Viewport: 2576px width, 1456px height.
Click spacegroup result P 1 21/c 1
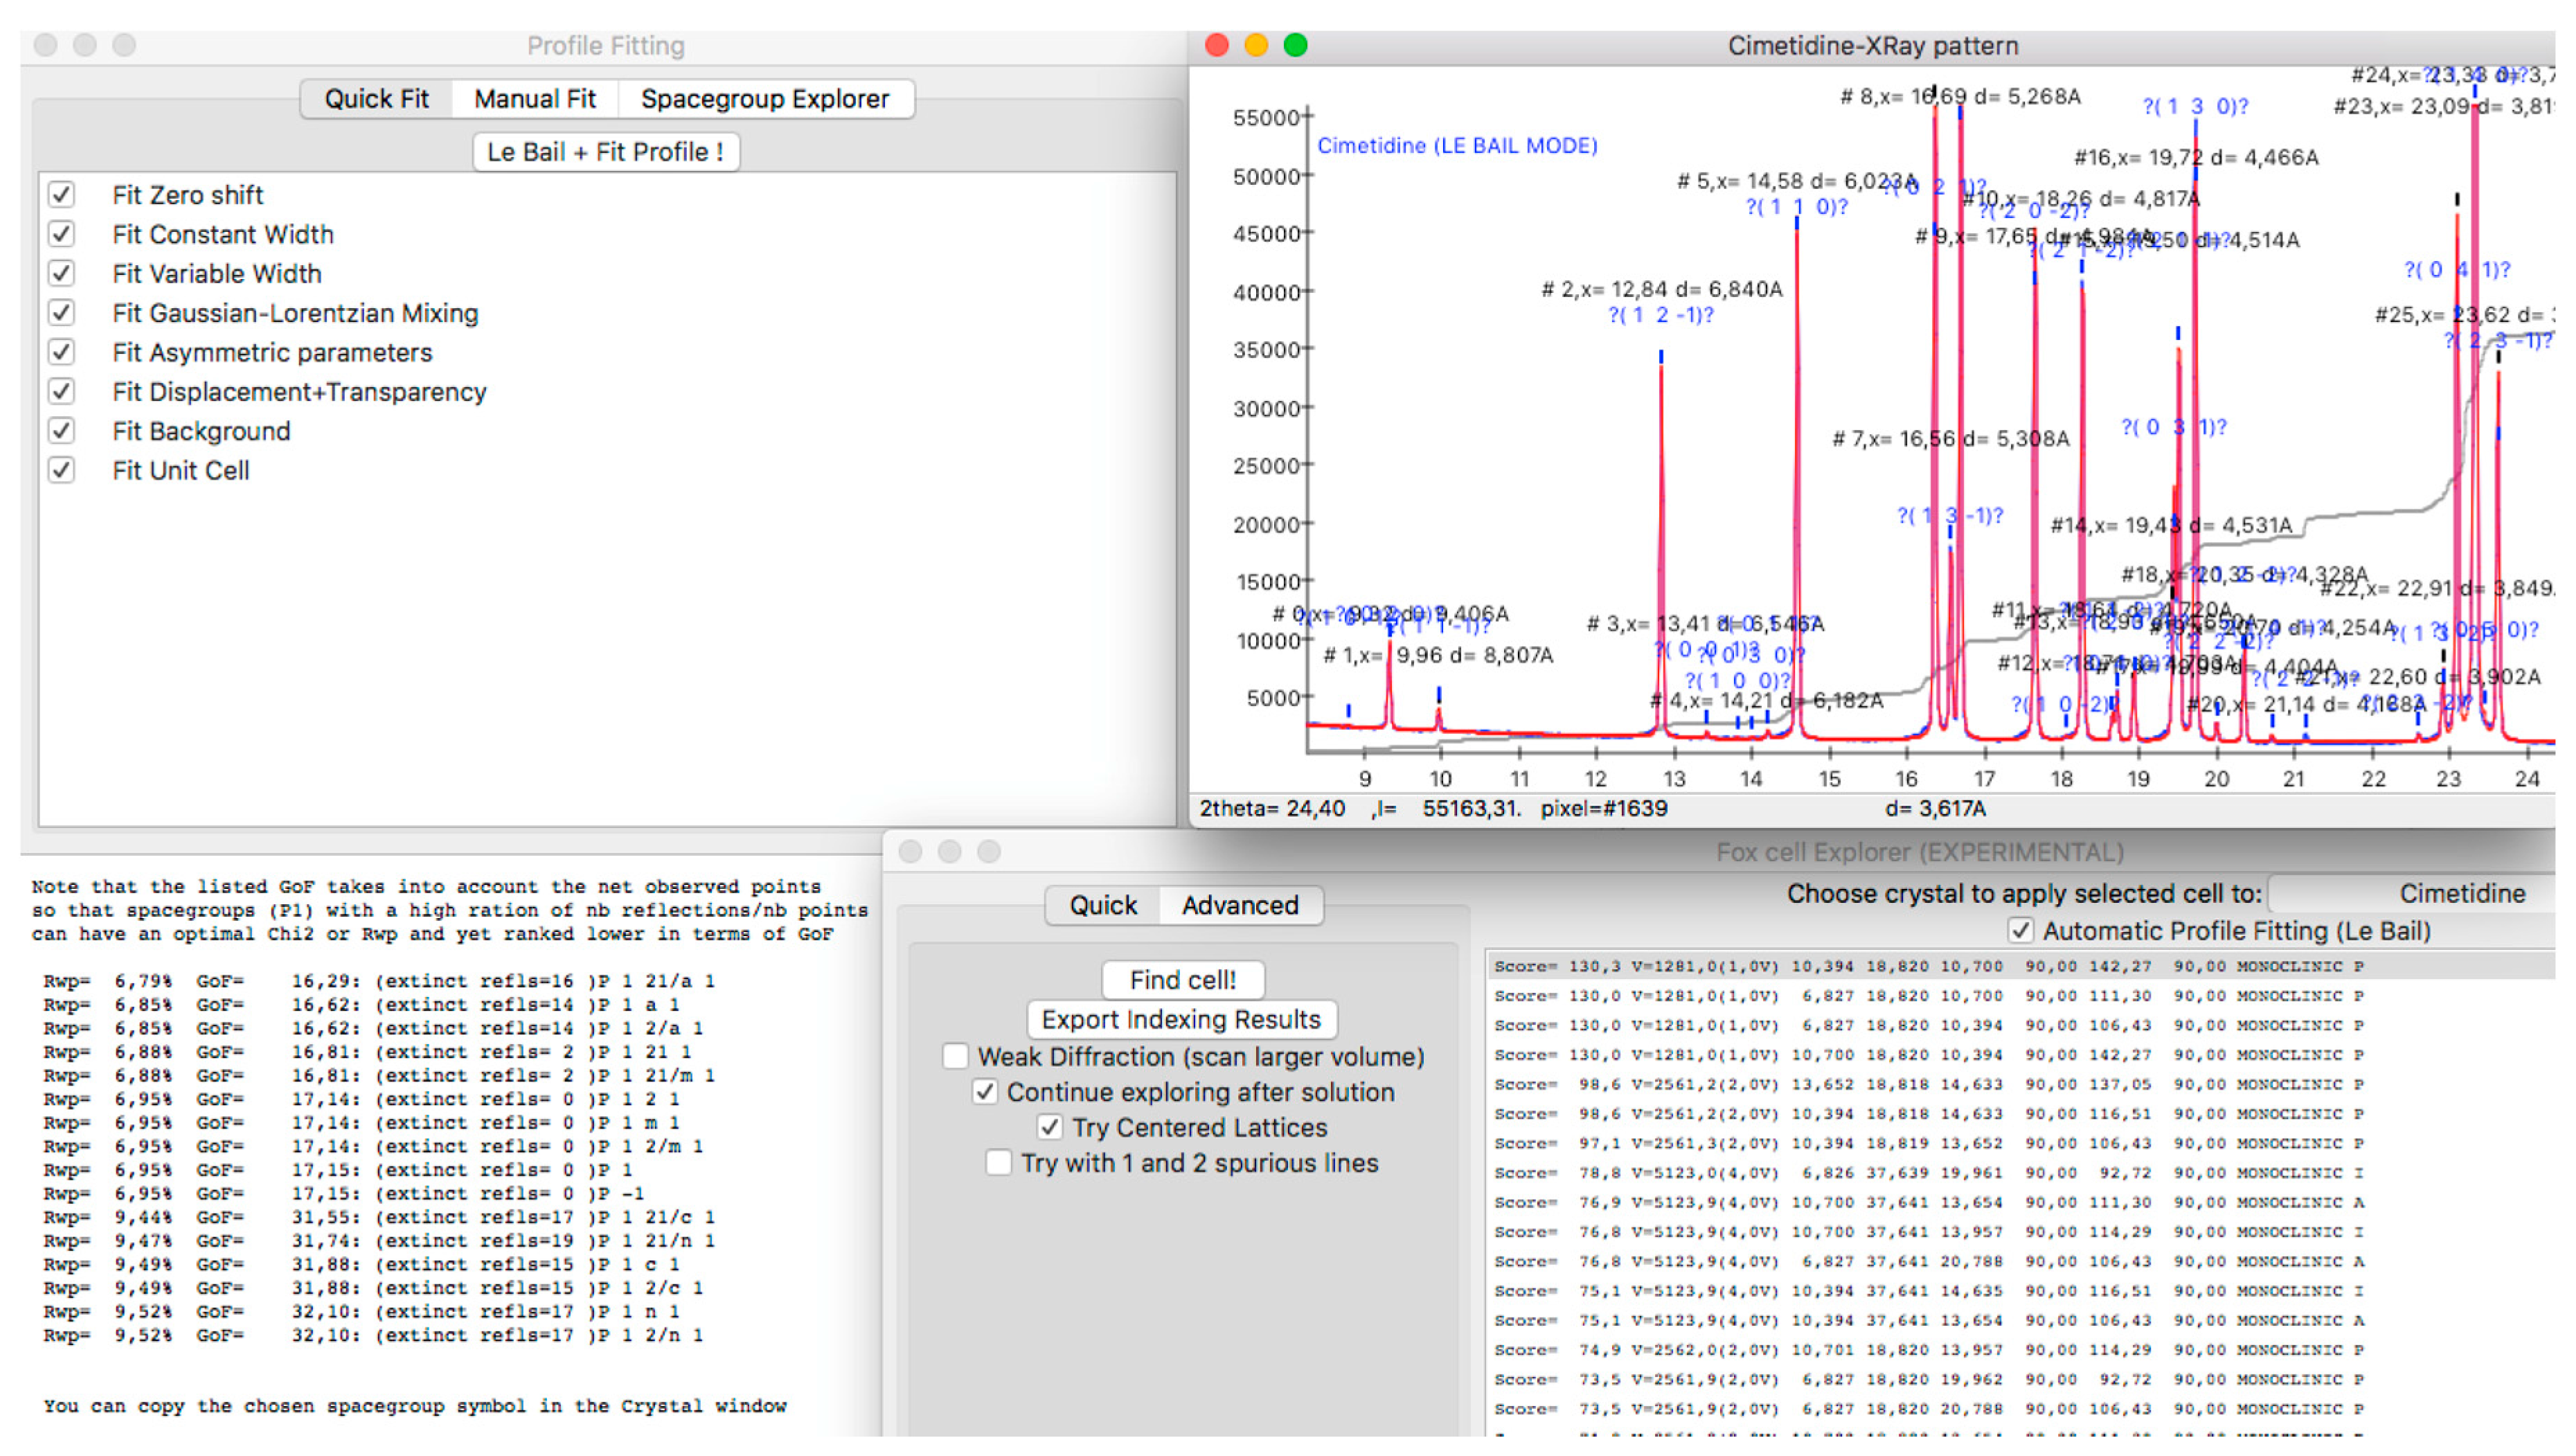point(380,1217)
